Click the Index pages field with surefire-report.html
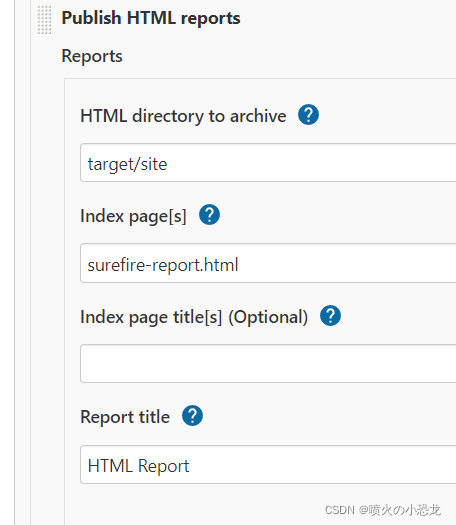Screen dimensions: 456x525 (268, 263)
